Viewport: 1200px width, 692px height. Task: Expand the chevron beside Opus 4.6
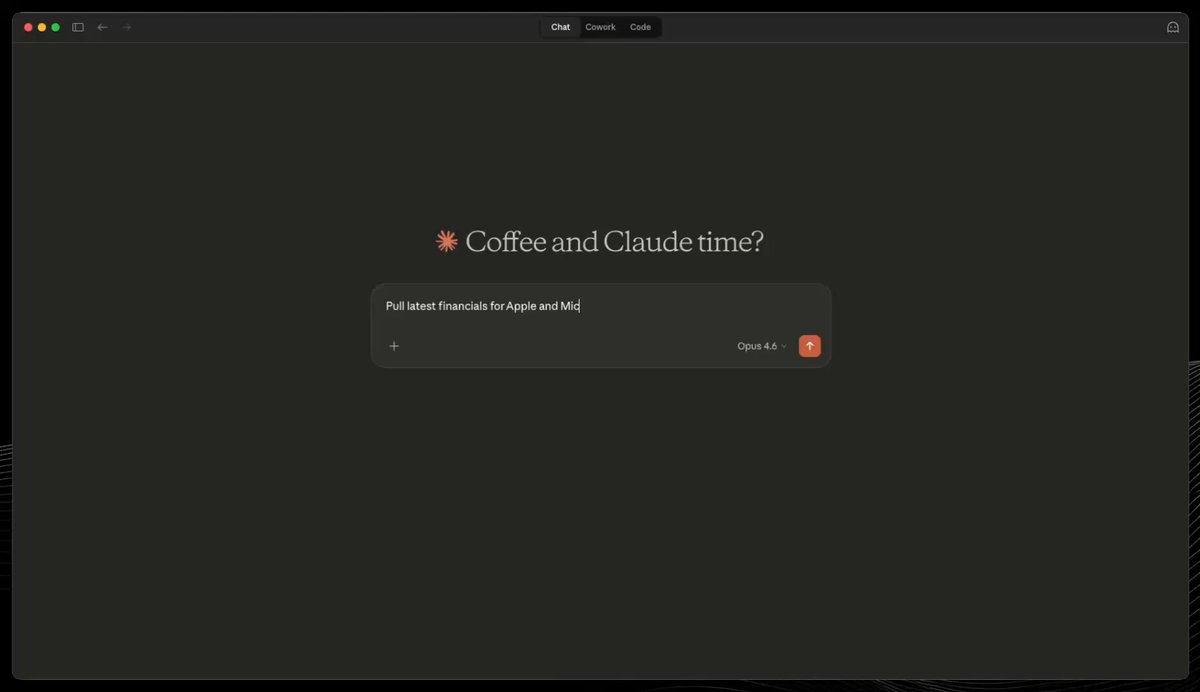pyautogui.click(x=784, y=346)
